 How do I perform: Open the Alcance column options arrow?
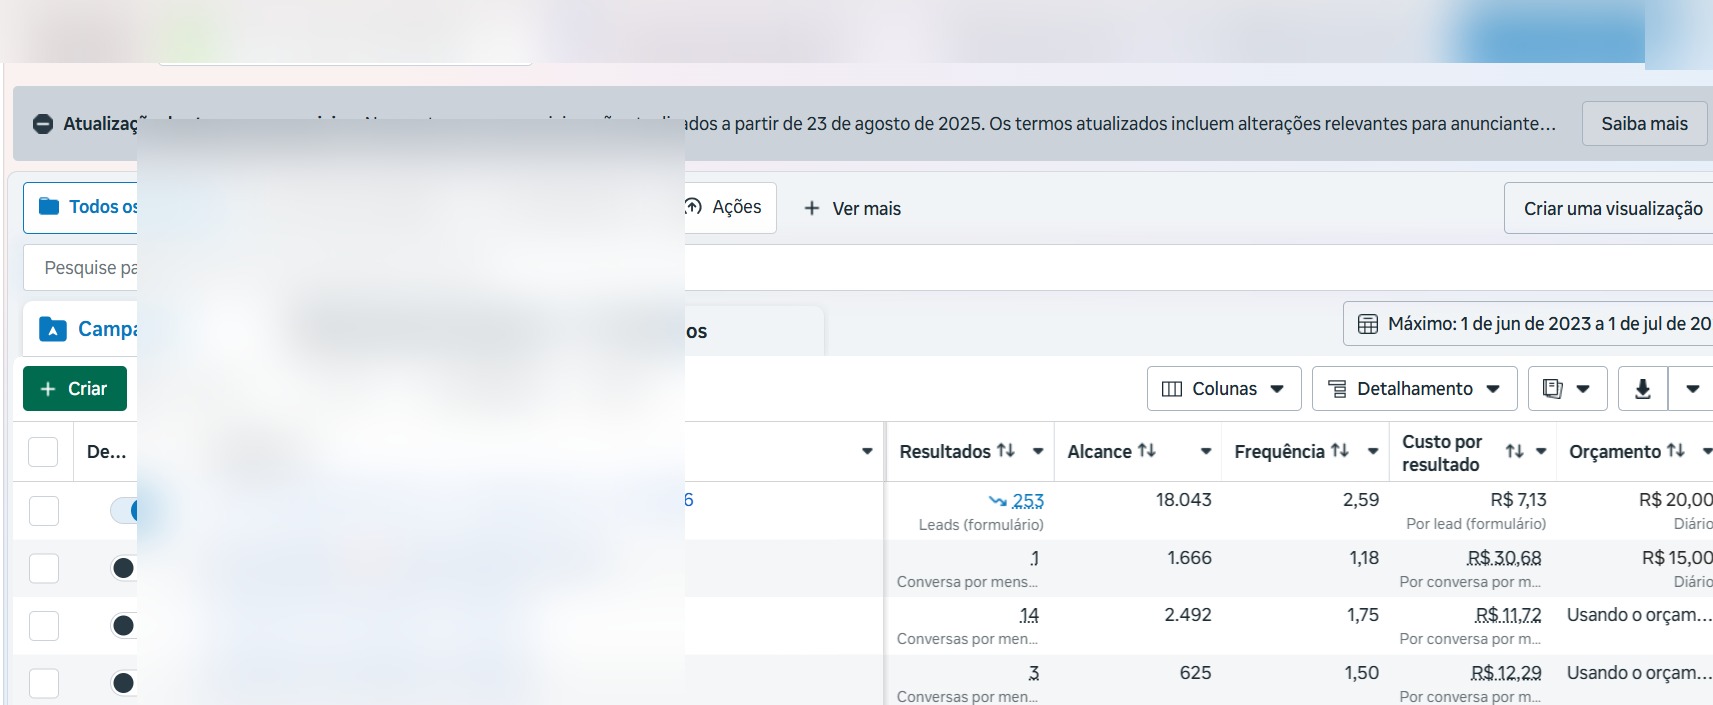click(x=1206, y=452)
